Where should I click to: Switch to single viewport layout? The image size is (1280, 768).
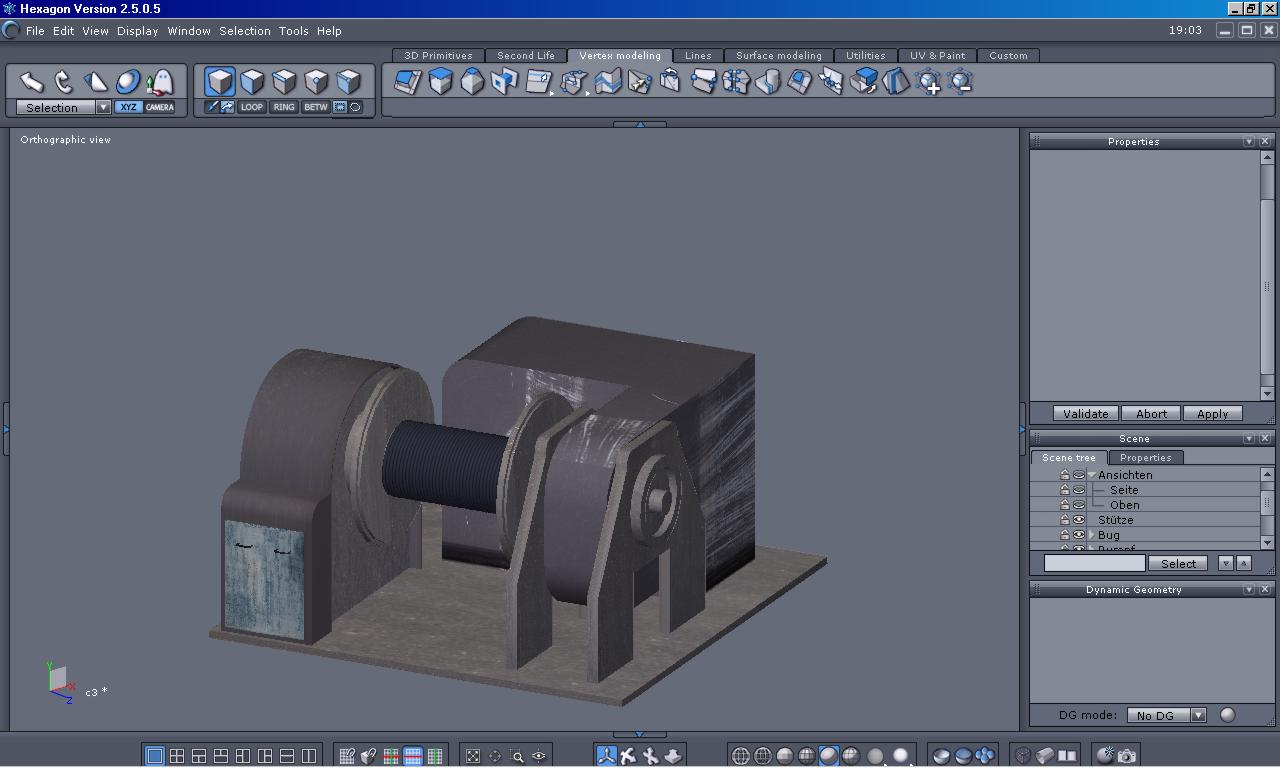[x=155, y=756]
